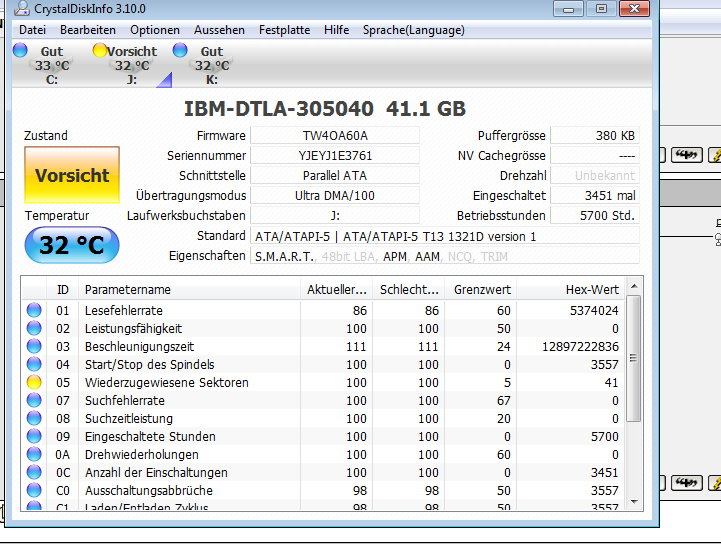Screen dimensions: 721x544
Task: Click the blue icon for Anzahl der Einschaltungen
Action: [34, 472]
